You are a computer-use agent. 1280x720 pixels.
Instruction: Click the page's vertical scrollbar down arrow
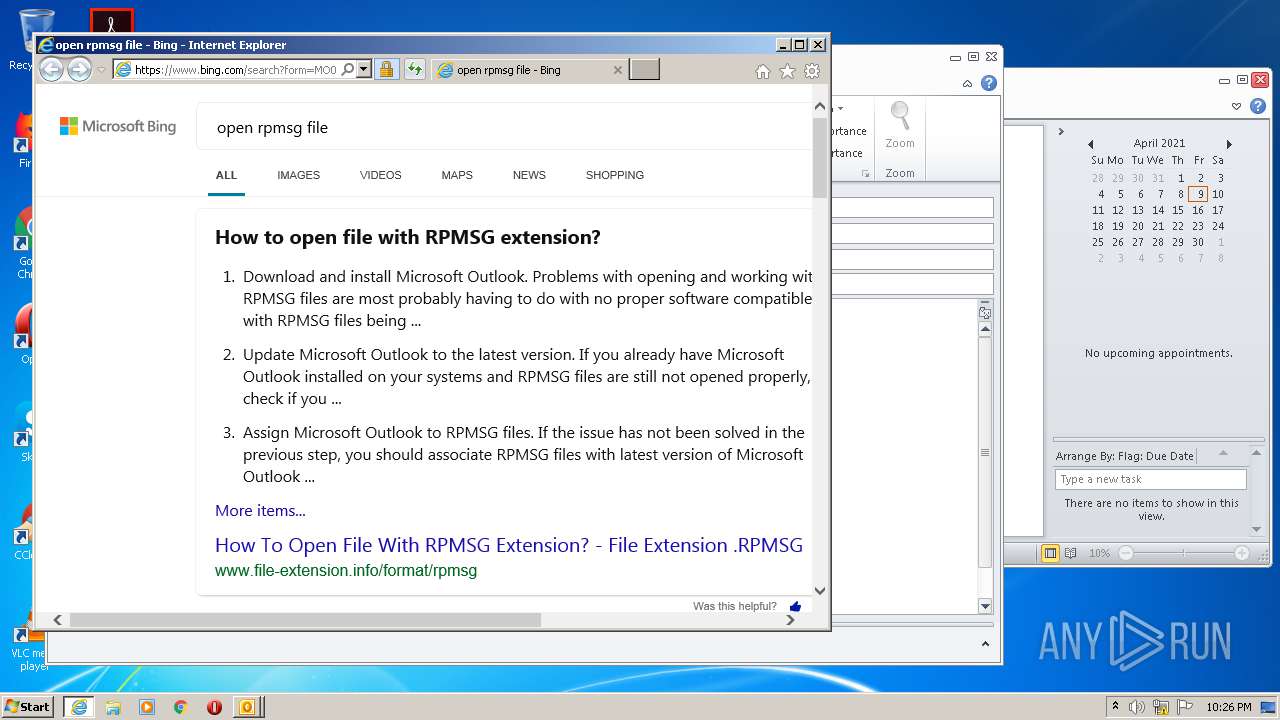(820, 591)
